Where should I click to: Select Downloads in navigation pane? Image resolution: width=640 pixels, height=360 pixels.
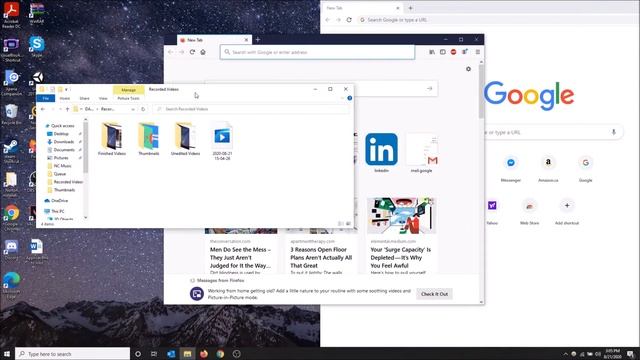[x=64, y=142]
